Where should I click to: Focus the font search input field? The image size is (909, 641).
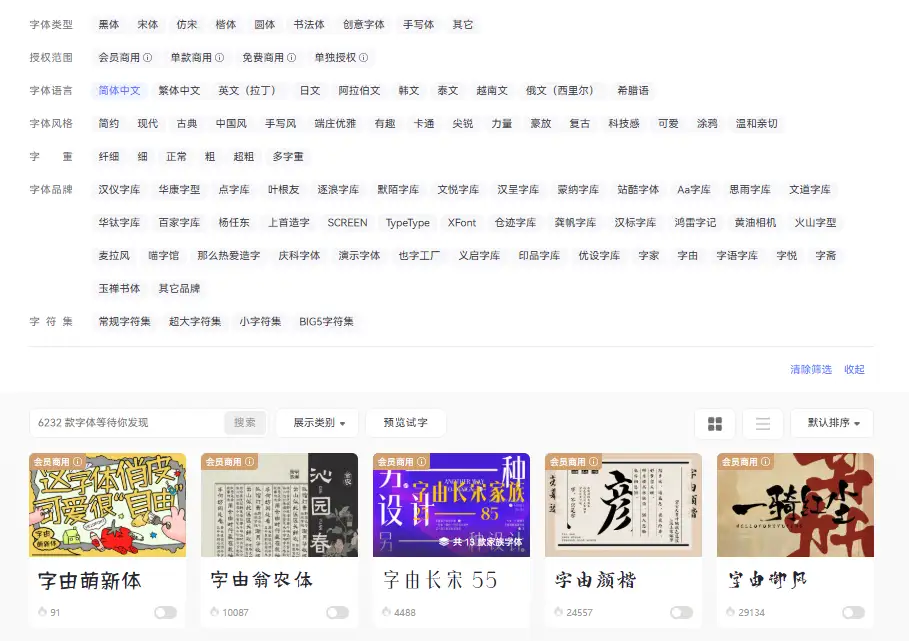[129, 423]
